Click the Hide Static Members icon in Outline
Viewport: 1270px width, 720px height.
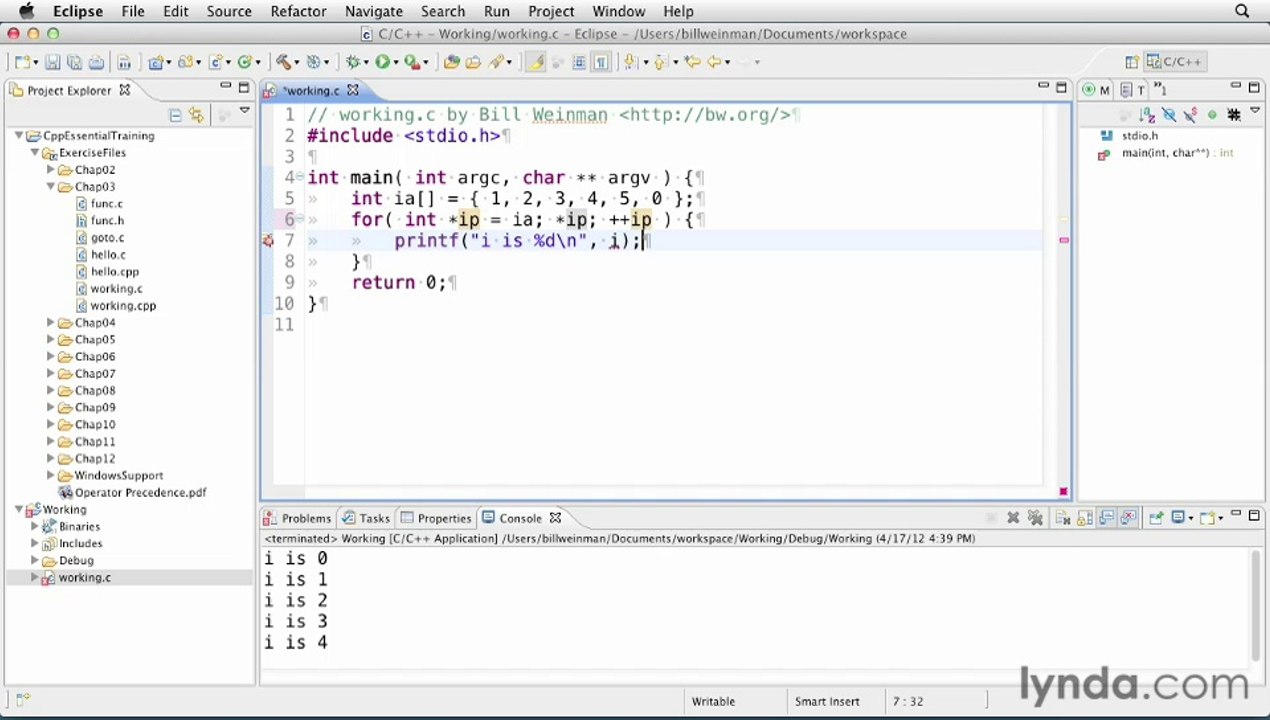(x=1191, y=115)
